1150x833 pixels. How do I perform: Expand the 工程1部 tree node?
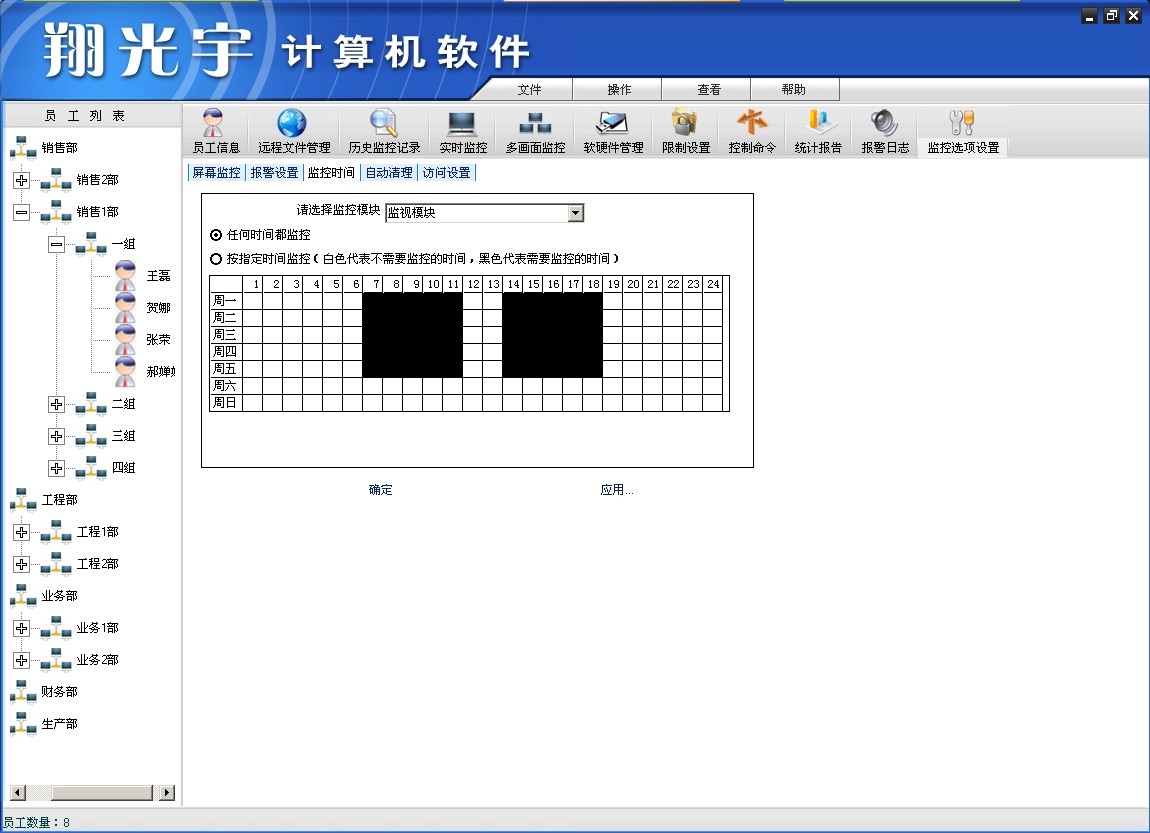(x=21, y=532)
